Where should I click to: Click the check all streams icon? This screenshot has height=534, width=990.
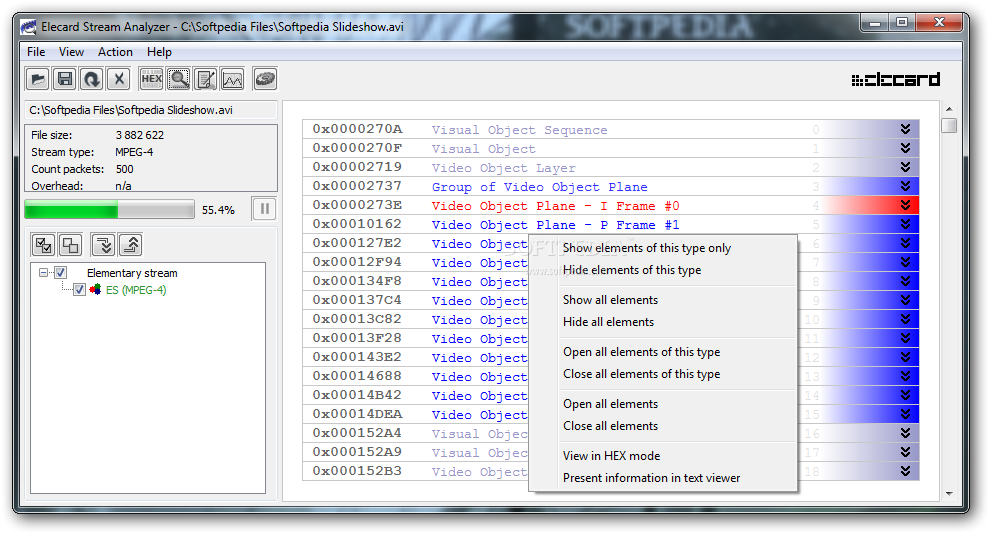pyautogui.click(x=44, y=245)
